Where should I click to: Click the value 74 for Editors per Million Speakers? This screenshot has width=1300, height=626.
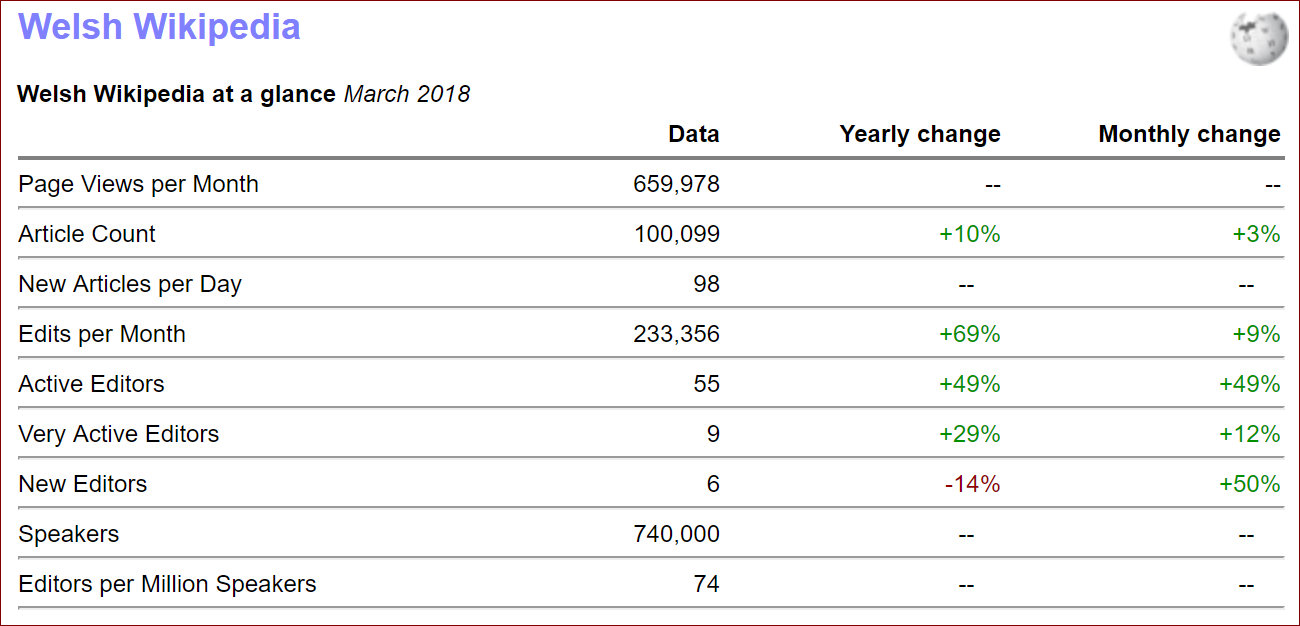click(x=707, y=584)
